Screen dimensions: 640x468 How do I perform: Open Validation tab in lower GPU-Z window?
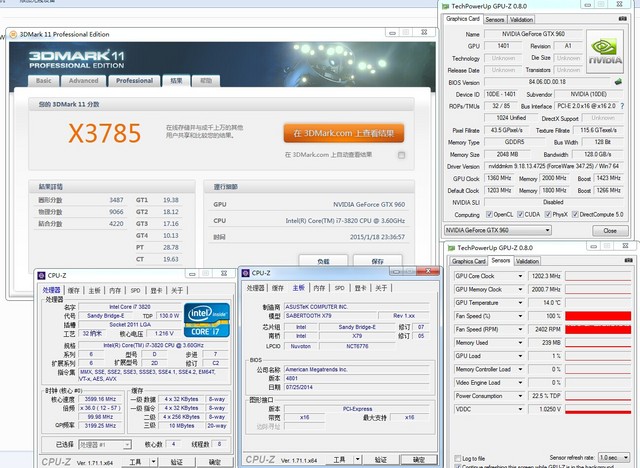pyautogui.click(x=527, y=261)
